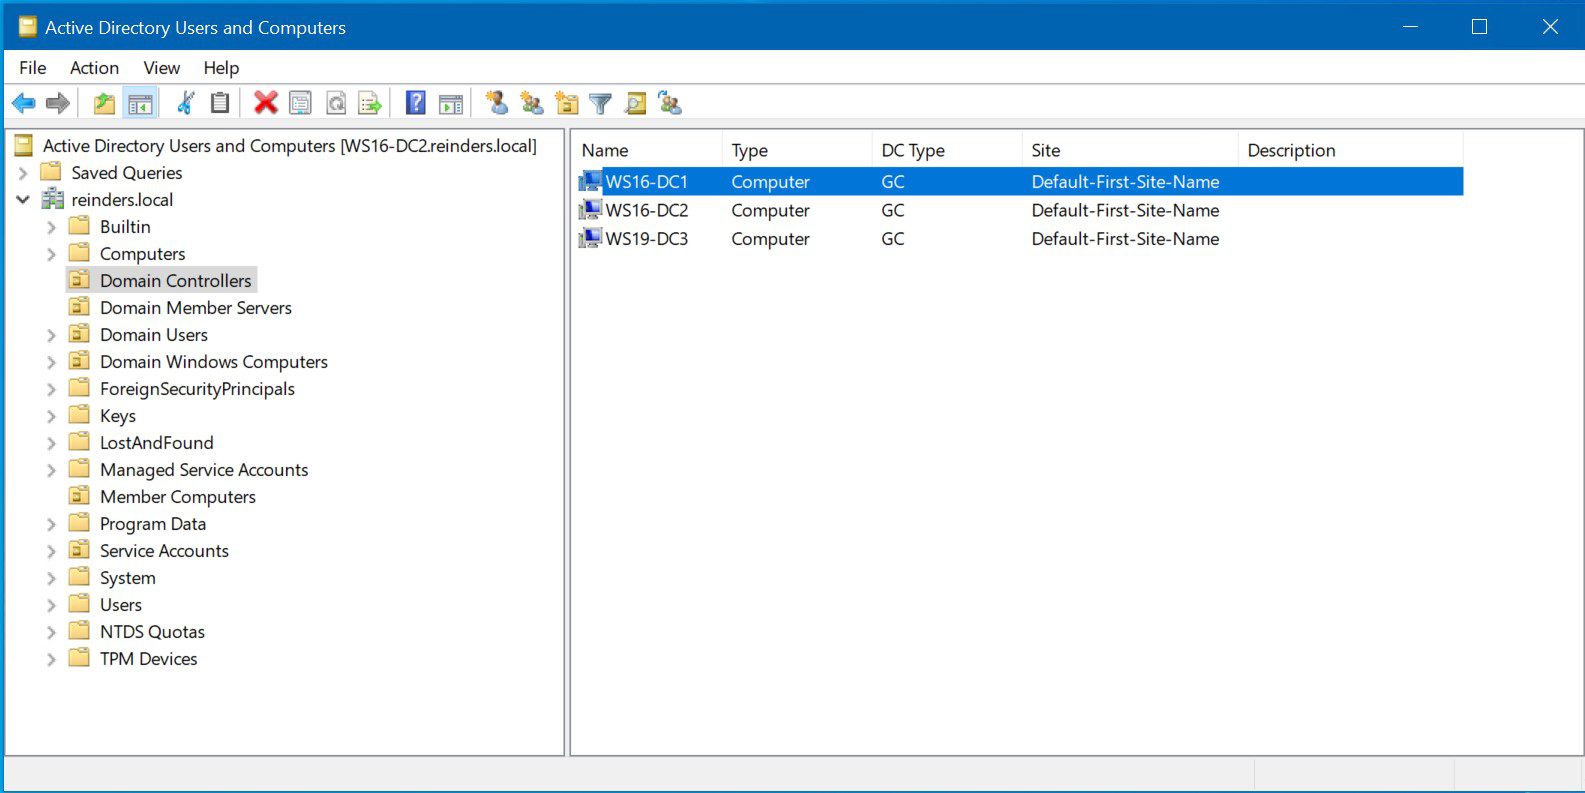
Task: Open the View menu
Action: (x=161, y=67)
